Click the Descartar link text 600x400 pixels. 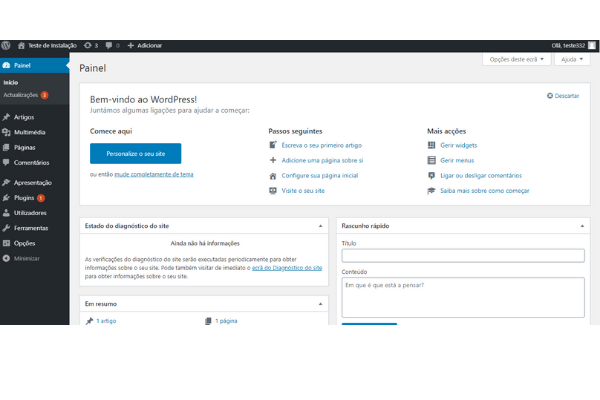(x=567, y=96)
